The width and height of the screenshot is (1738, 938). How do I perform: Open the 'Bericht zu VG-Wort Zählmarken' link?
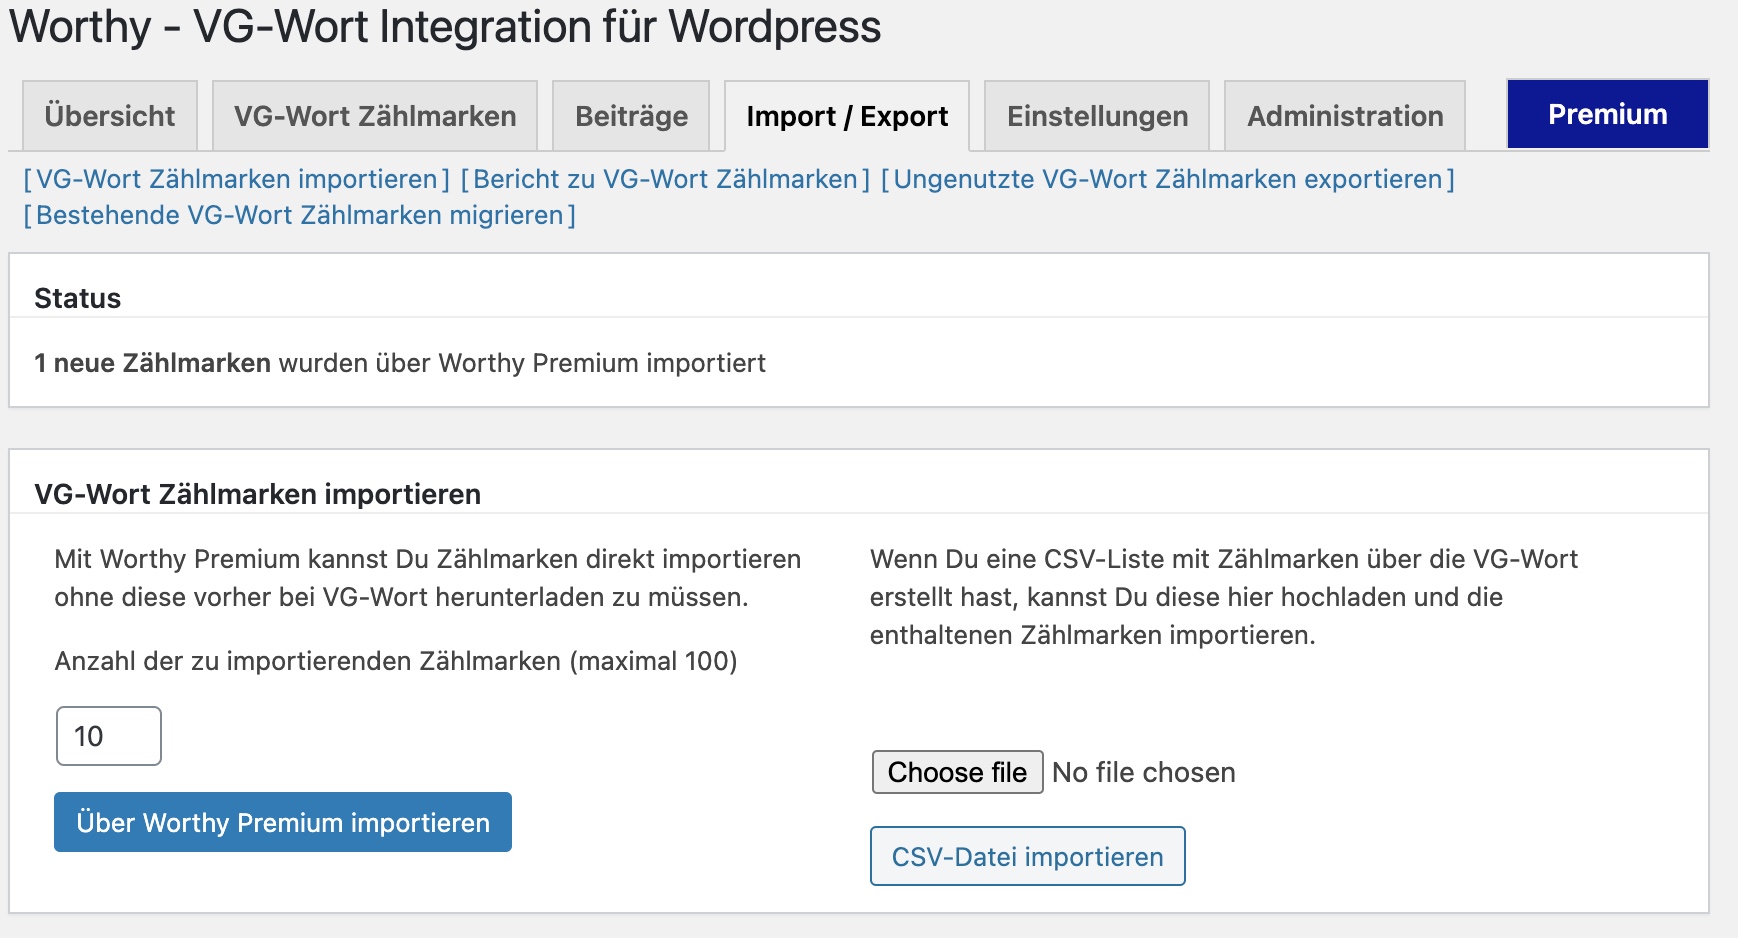[665, 179]
